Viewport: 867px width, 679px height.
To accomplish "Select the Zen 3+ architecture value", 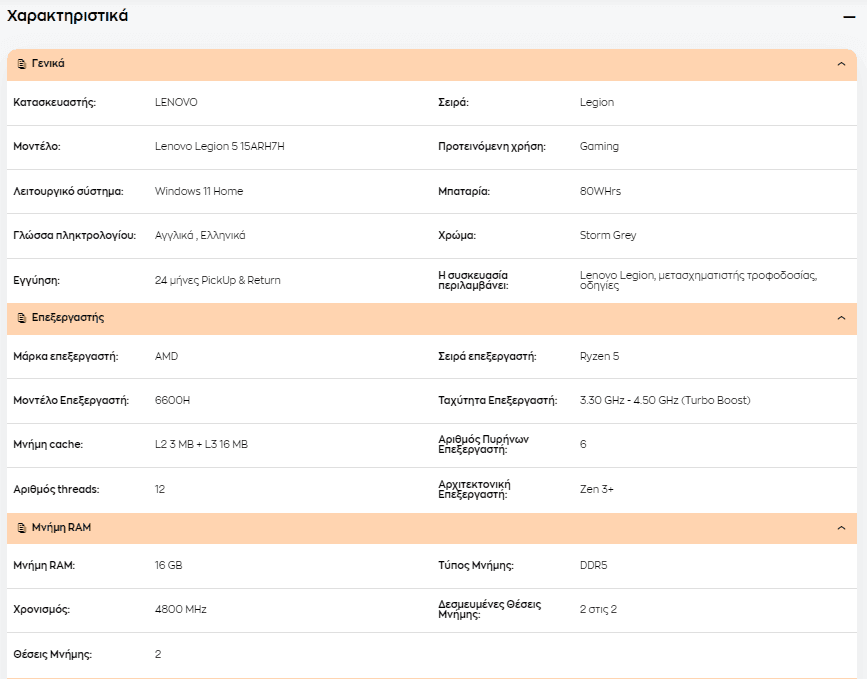I will (597, 489).
